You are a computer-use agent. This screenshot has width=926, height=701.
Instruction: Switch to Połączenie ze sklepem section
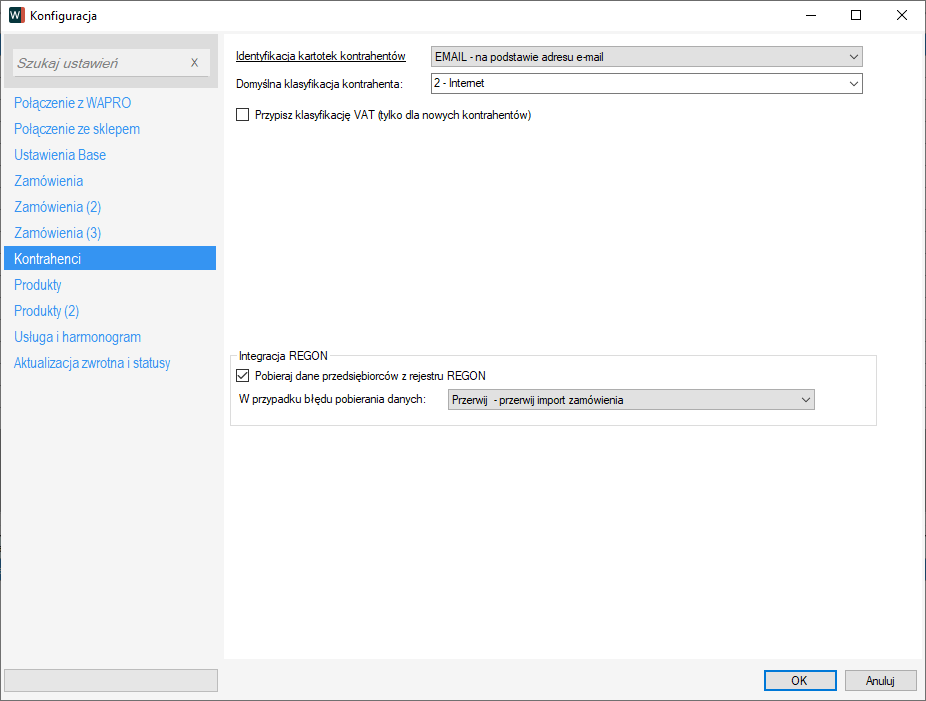[x=77, y=129]
